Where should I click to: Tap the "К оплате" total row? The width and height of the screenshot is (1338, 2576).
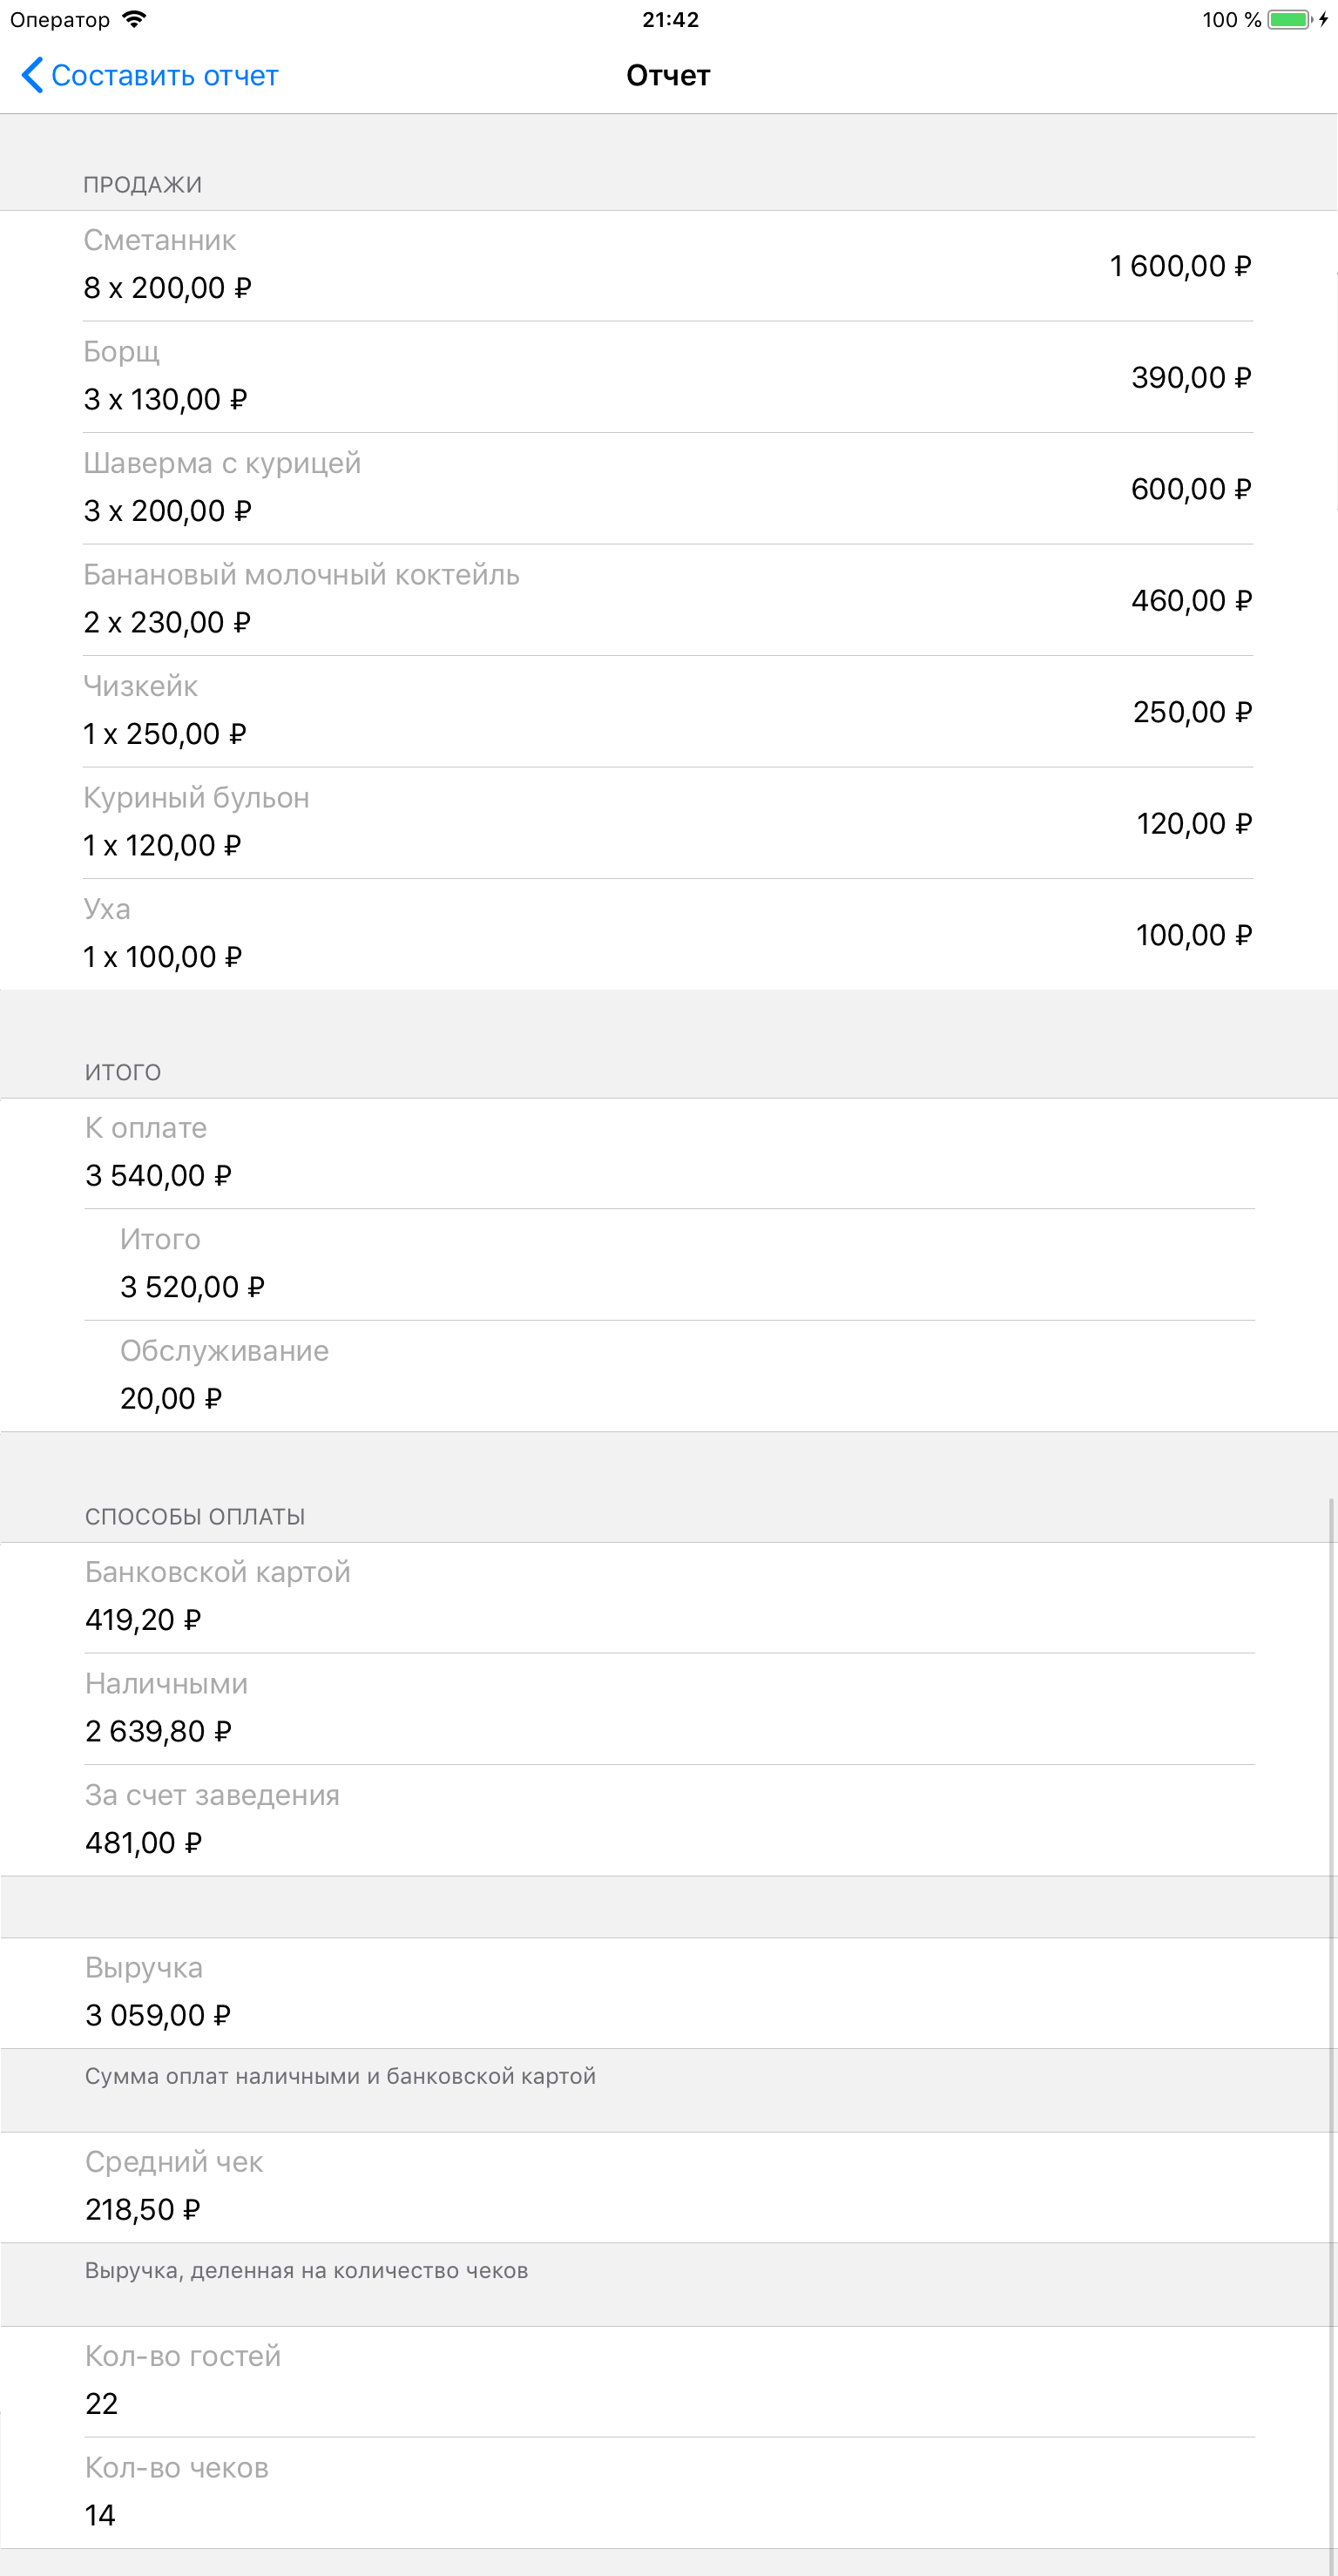(x=668, y=1153)
